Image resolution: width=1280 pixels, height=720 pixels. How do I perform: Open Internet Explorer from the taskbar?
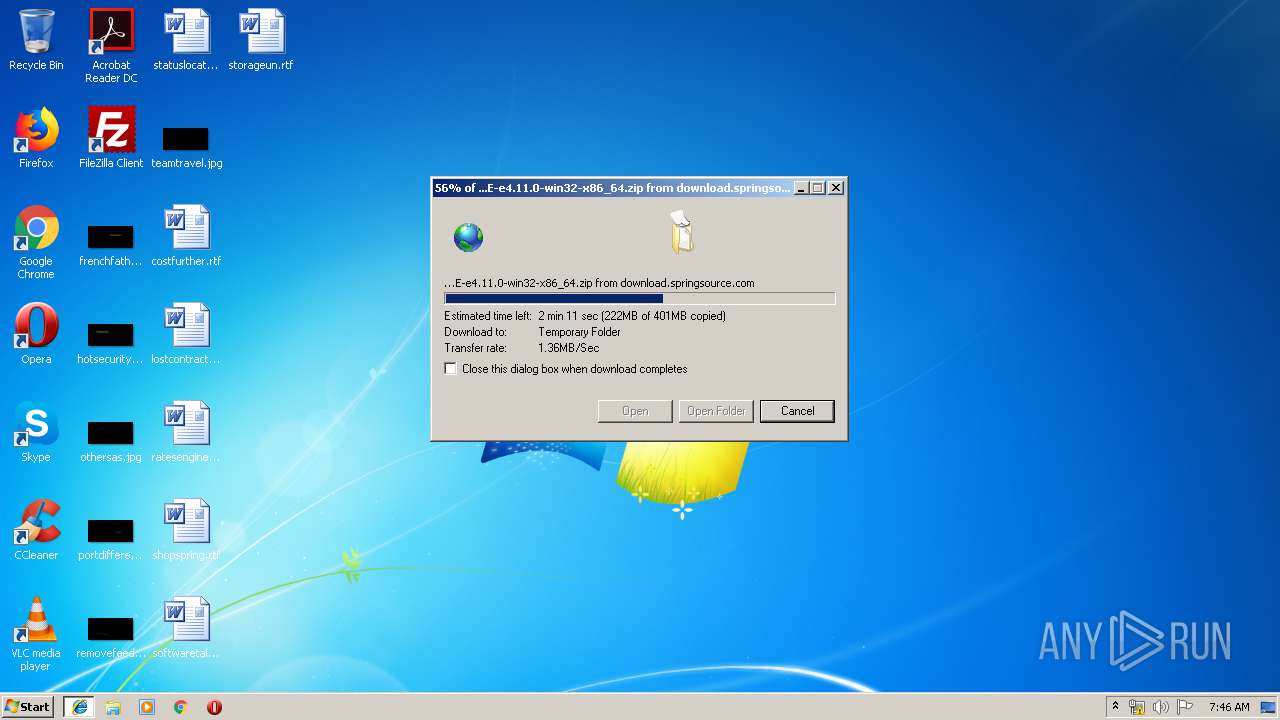coord(79,707)
